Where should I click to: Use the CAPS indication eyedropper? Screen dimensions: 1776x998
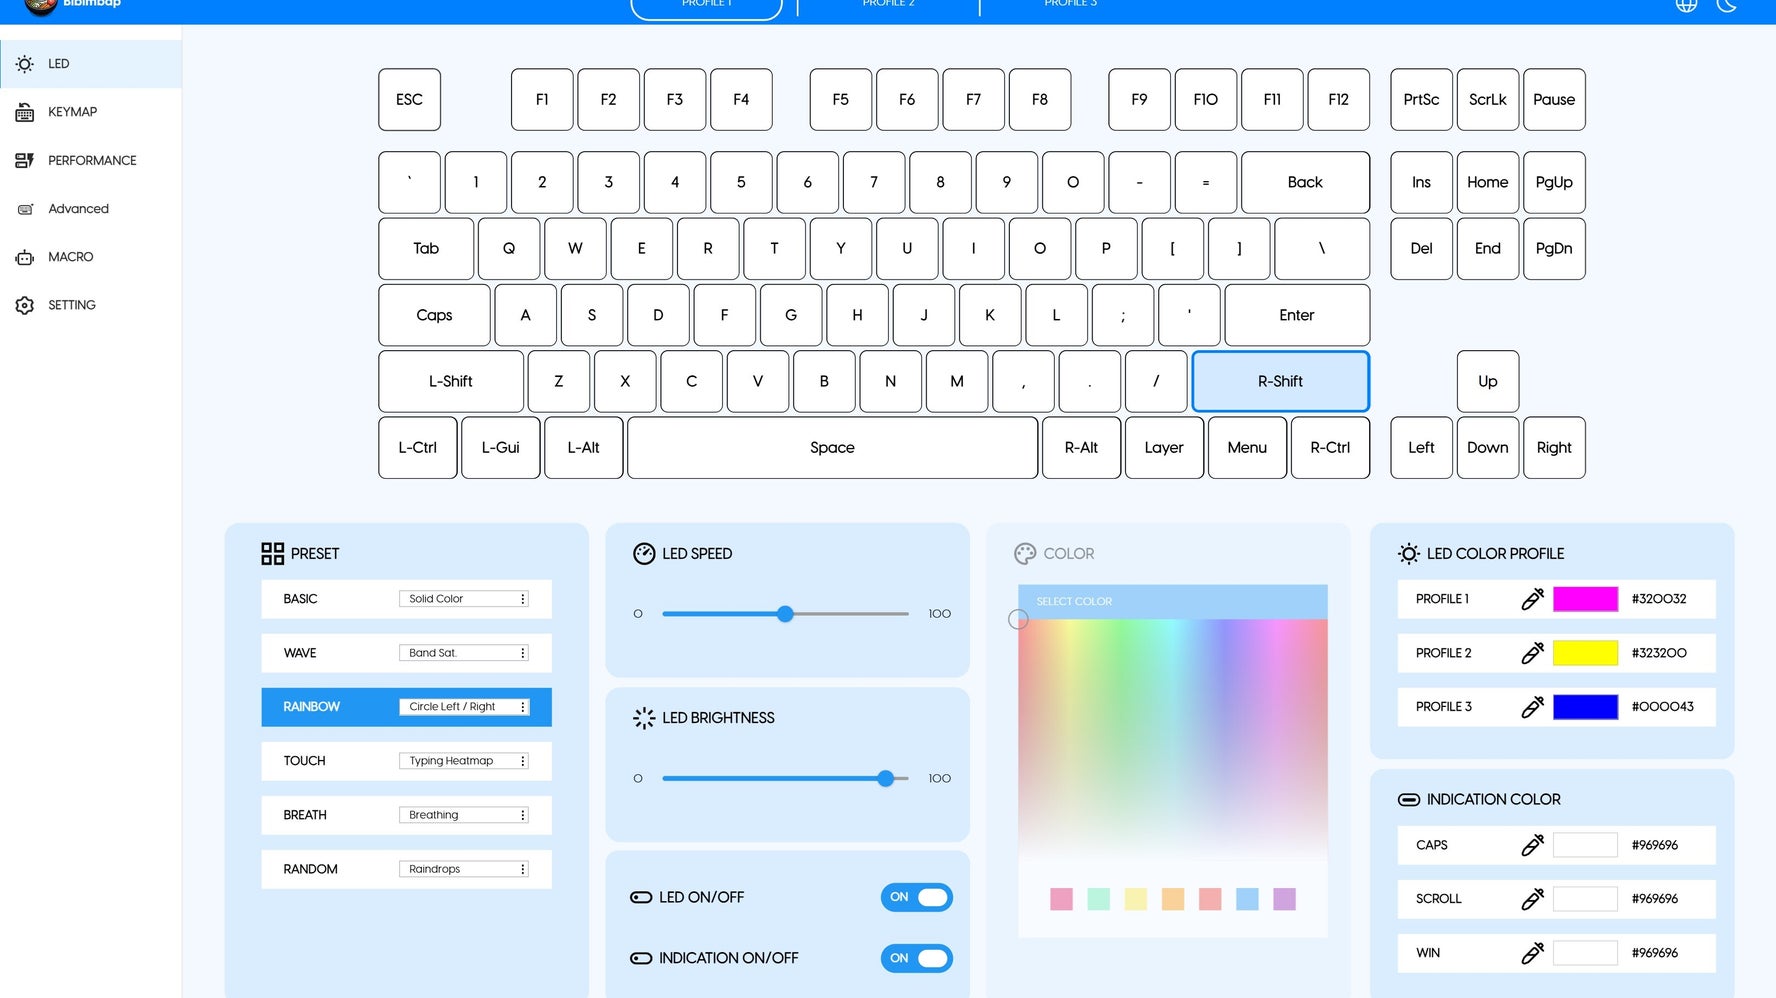pos(1532,845)
